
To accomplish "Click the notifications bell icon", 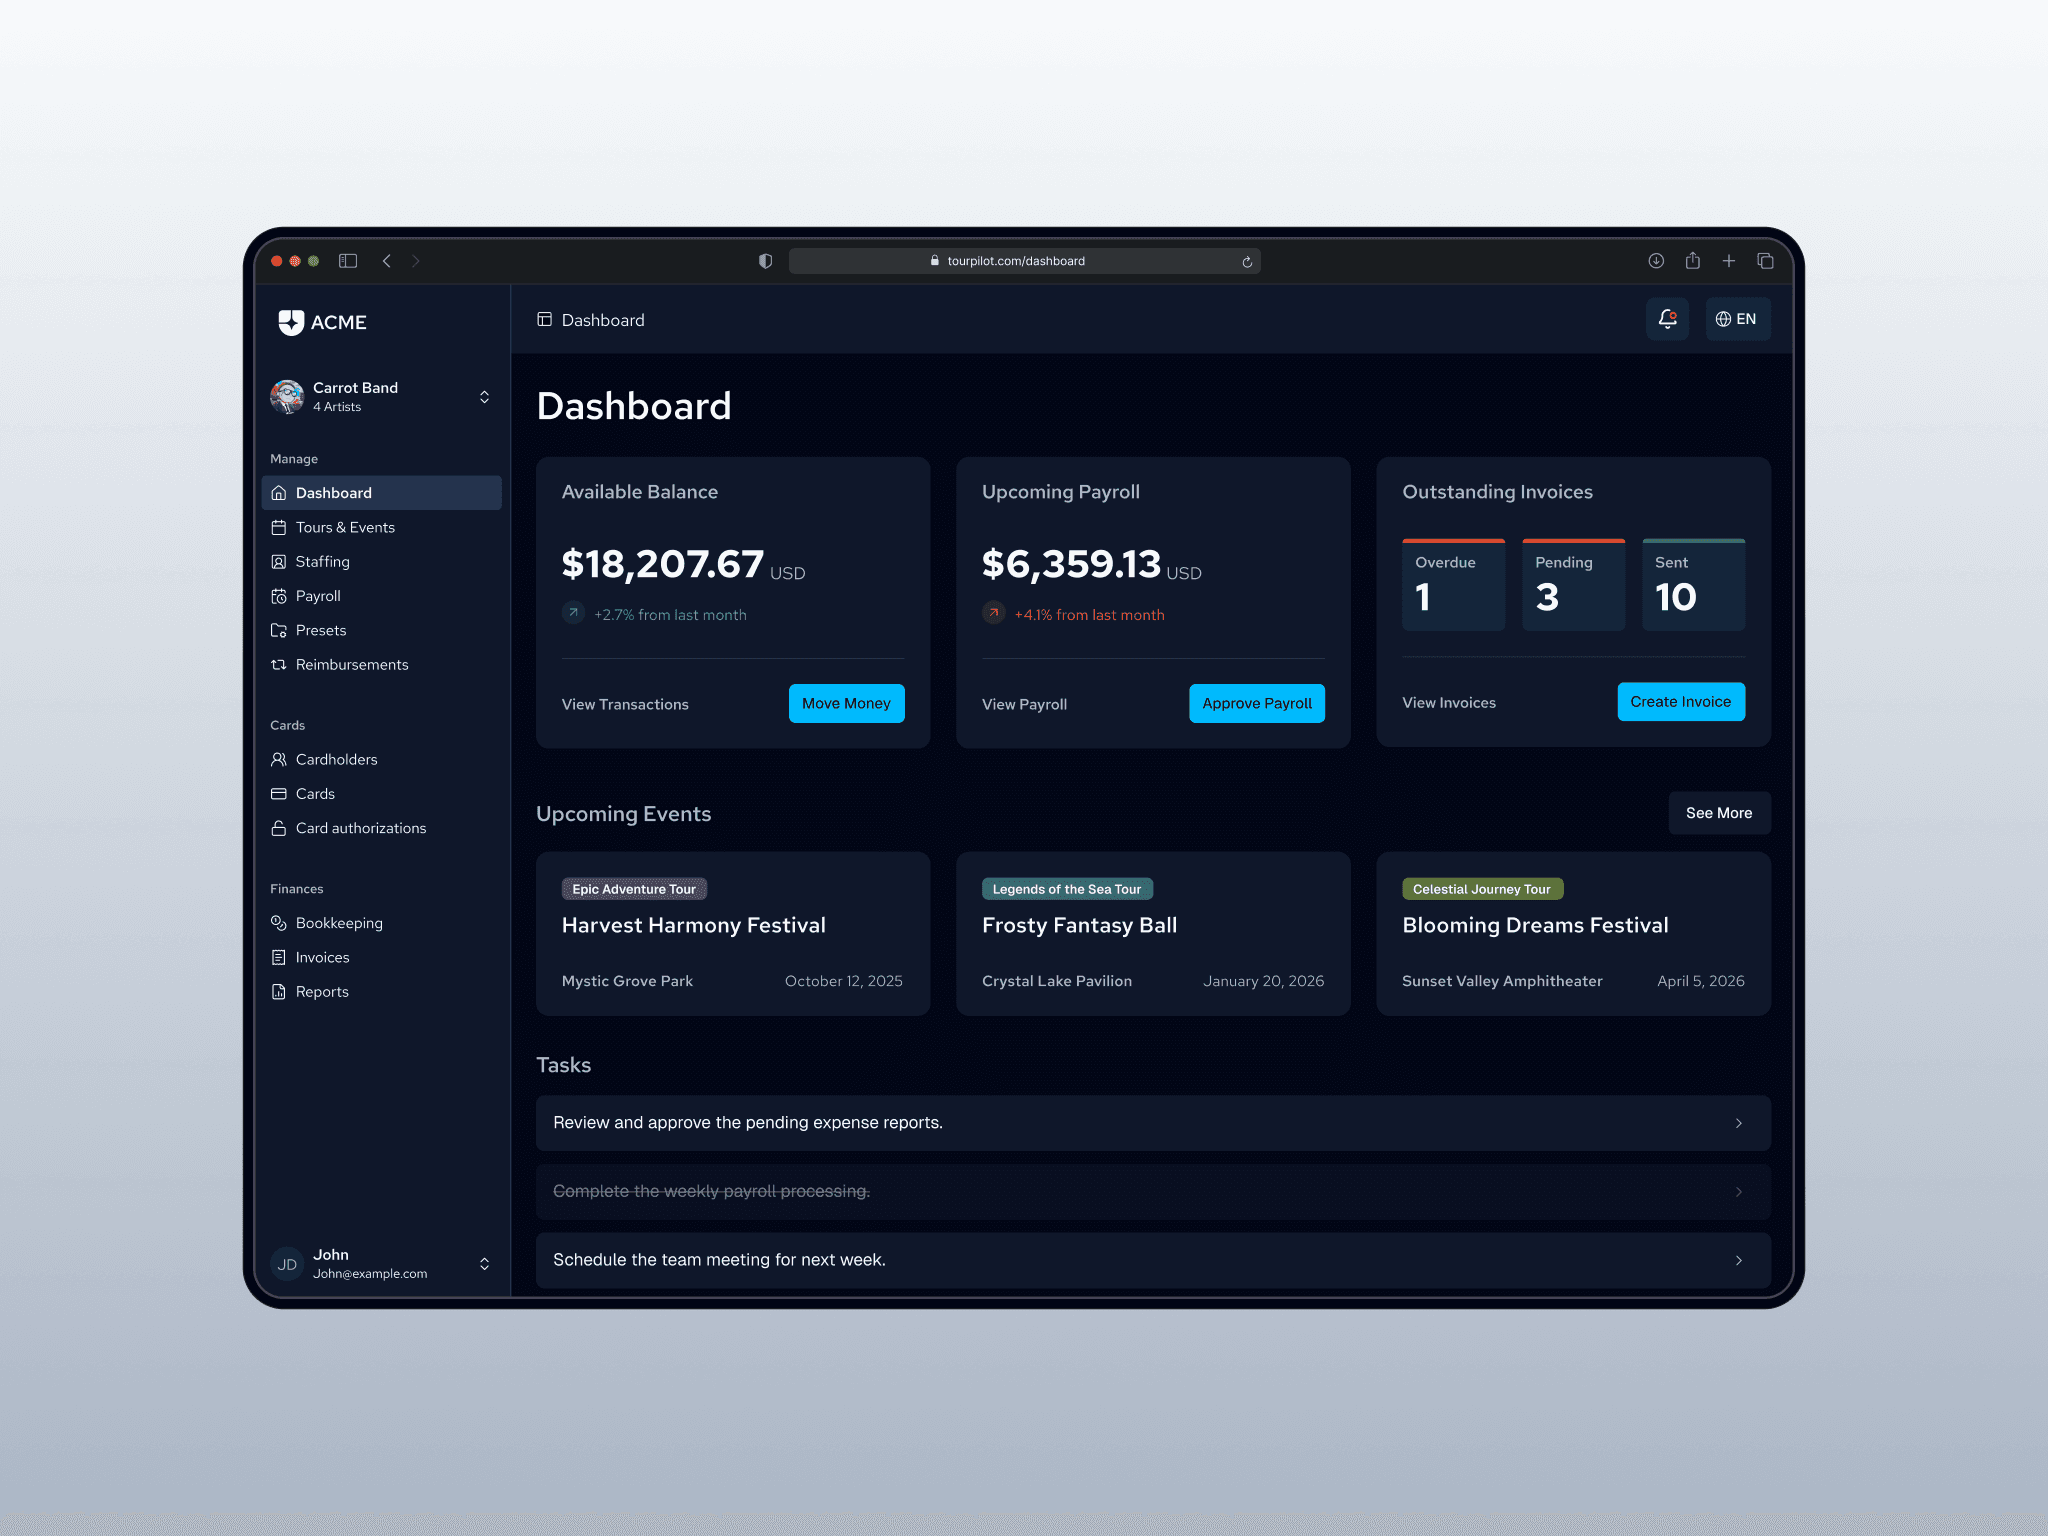I will [x=1667, y=319].
